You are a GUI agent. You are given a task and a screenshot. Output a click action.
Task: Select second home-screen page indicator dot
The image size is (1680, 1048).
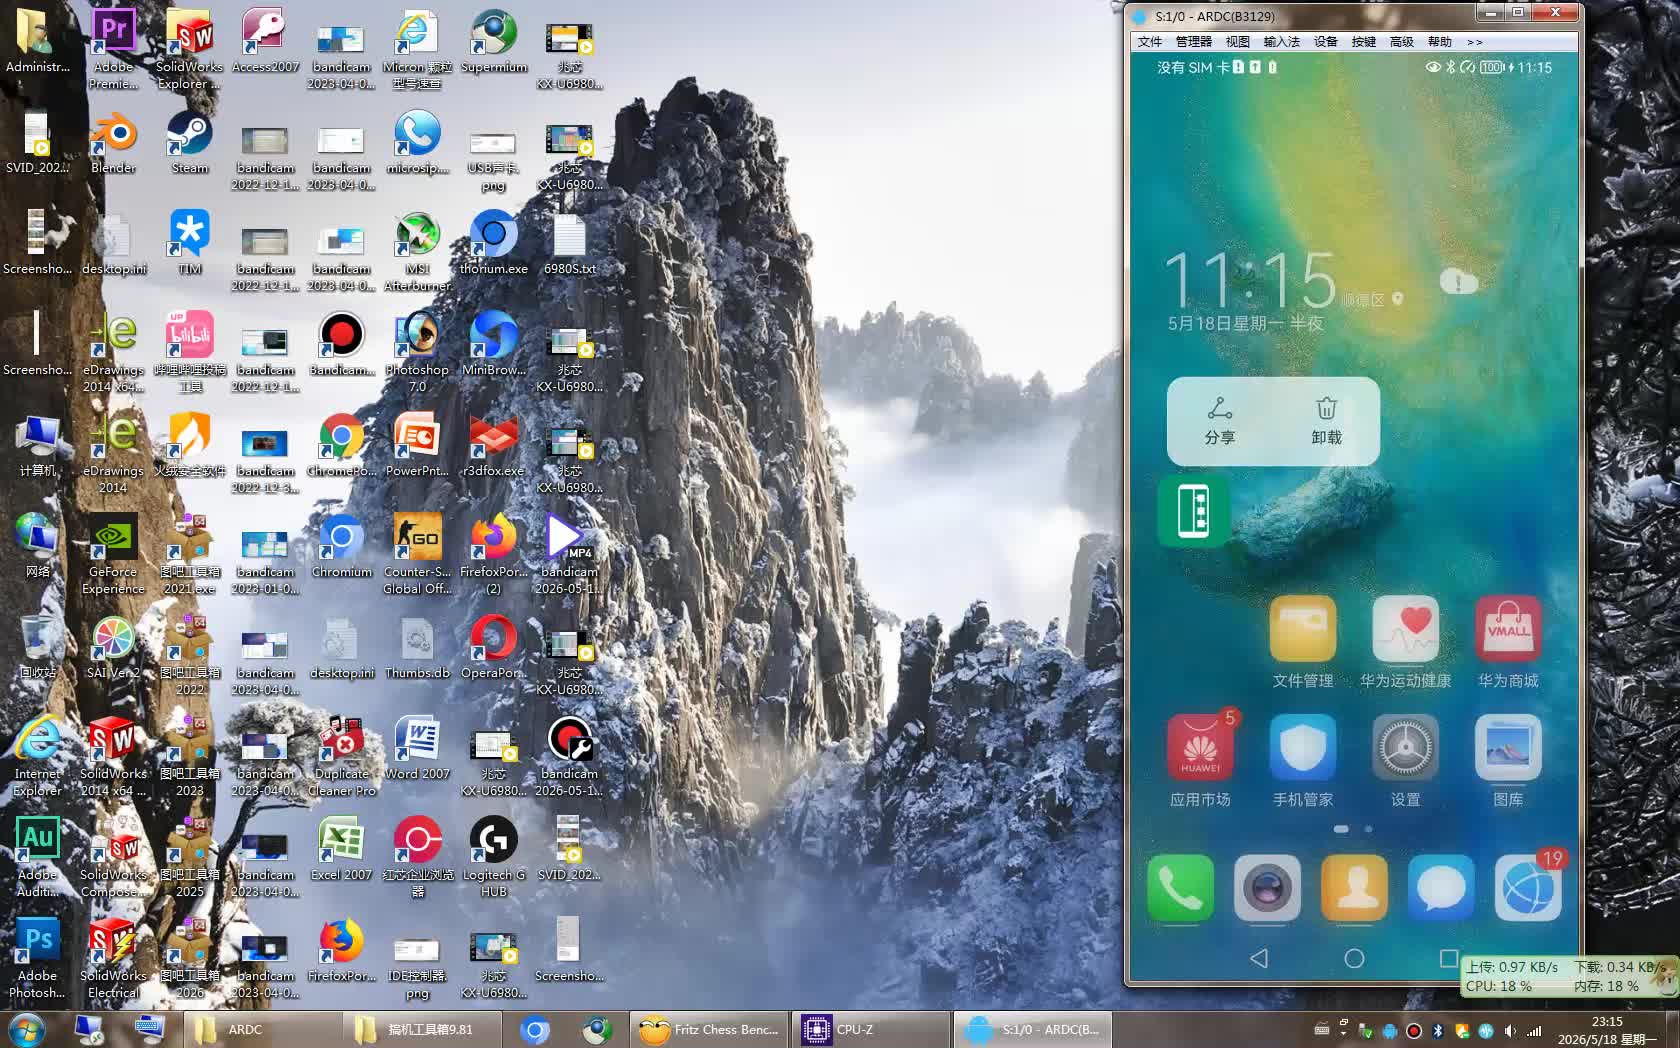1368,829
